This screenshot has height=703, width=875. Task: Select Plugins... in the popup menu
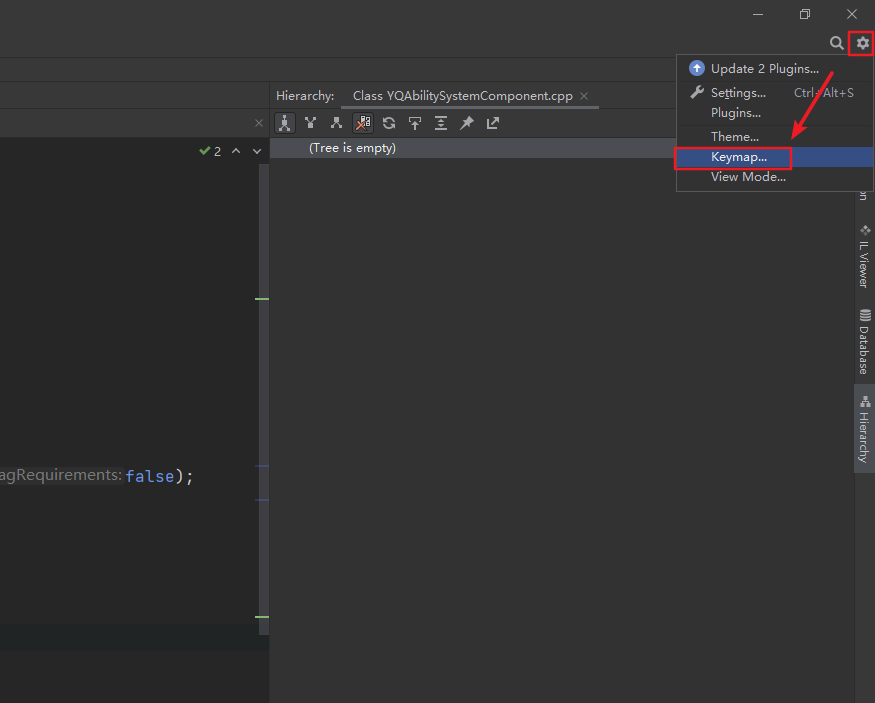pyautogui.click(x=775, y=113)
